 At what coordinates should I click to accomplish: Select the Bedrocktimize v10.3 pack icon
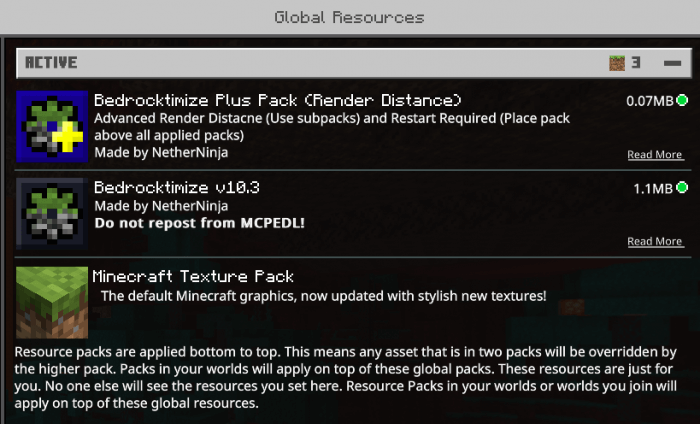point(52,213)
